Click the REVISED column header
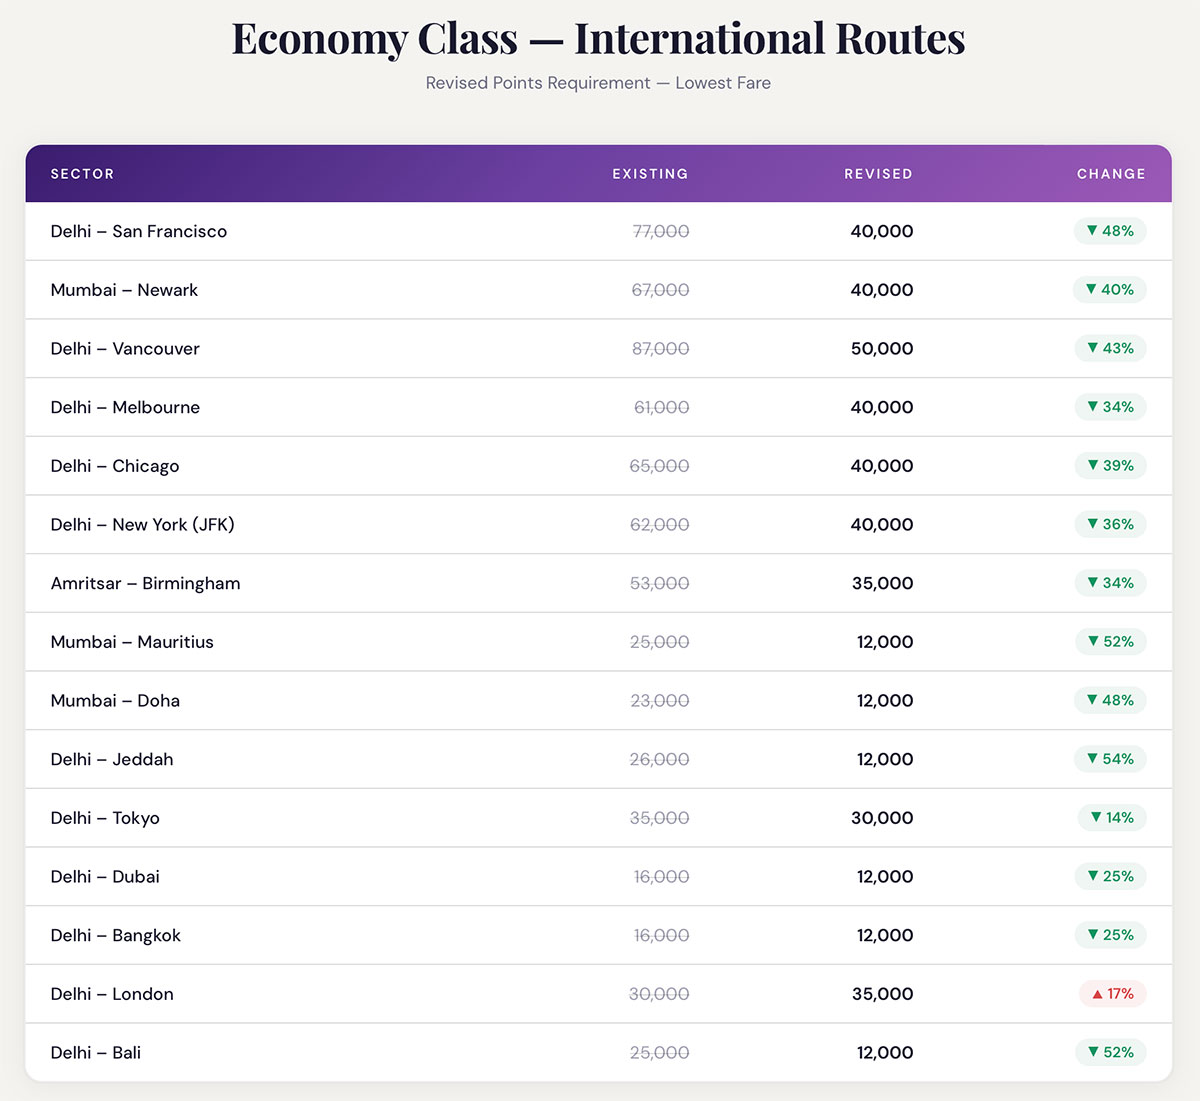Image resolution: width=1200 pixels, height=1101 pixels. point(878,173)
